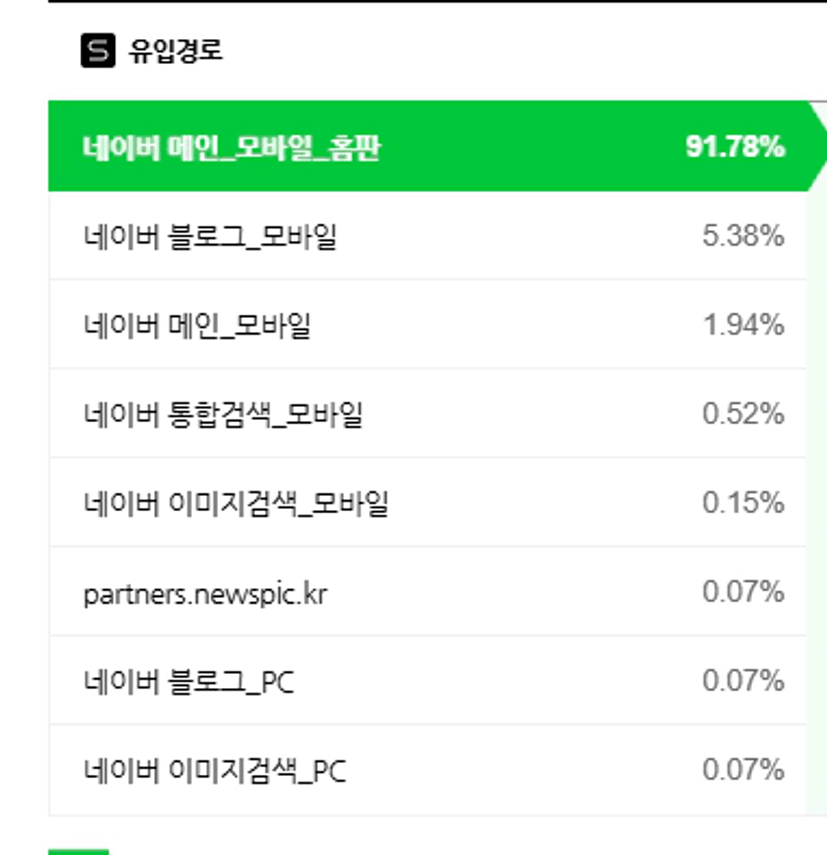The width and height of the screenshot is (827, 855).
Task: Open the partners.newspic.kr referral source
Action: click(x=205, y=593)
